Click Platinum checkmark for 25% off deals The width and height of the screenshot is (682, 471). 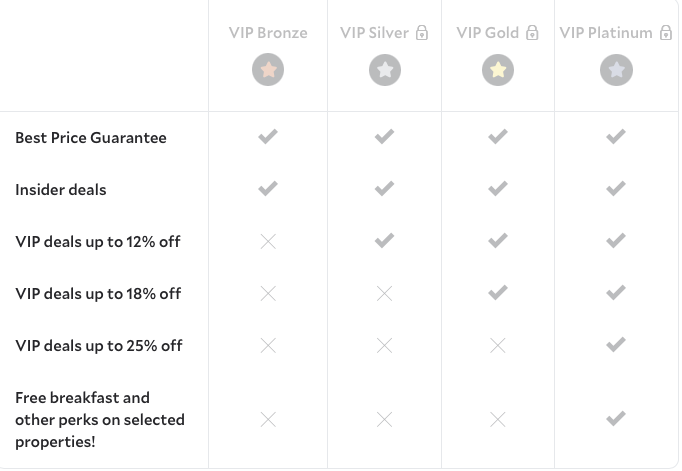[616, 345]
